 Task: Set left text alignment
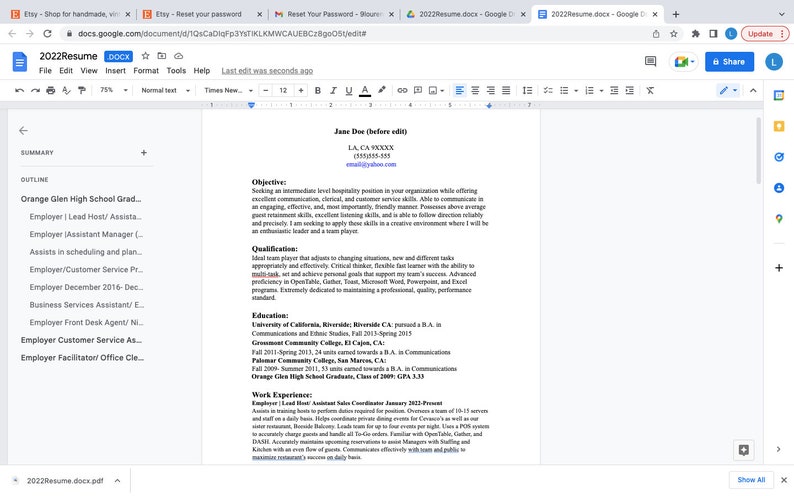tap(459, 91)
